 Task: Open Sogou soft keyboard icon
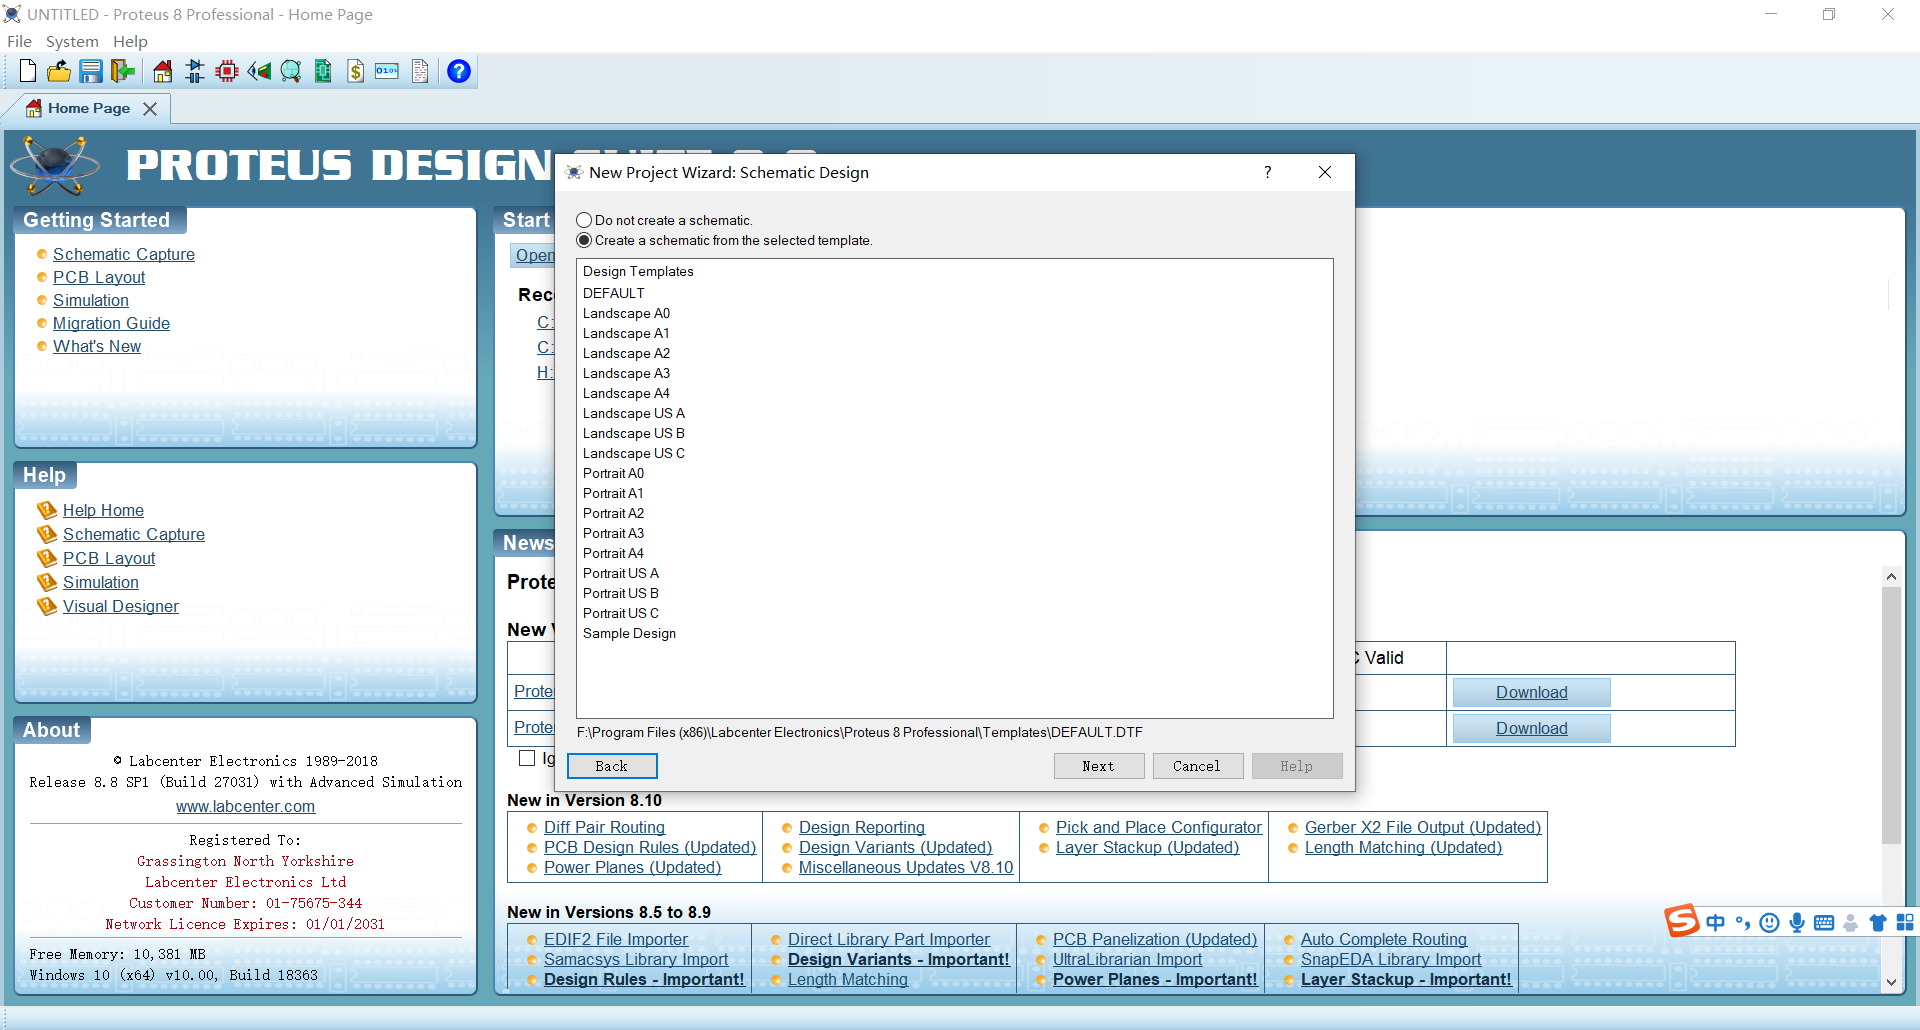(x=1824, y=923)
